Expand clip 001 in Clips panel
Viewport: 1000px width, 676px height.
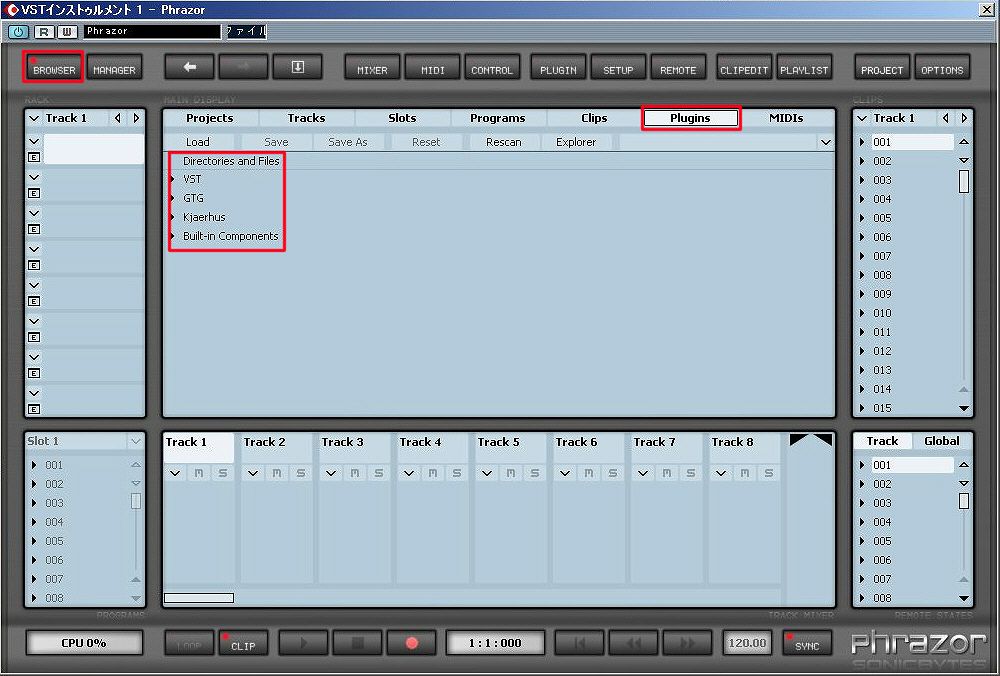(862, 142)
